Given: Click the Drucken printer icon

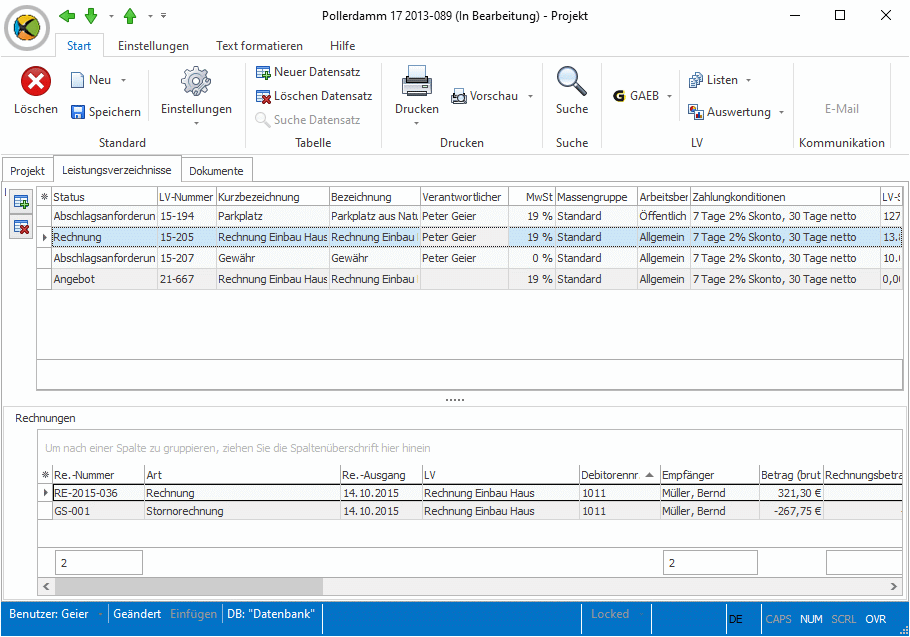Looking at the screenshot, I should click(x=416, y=82).
